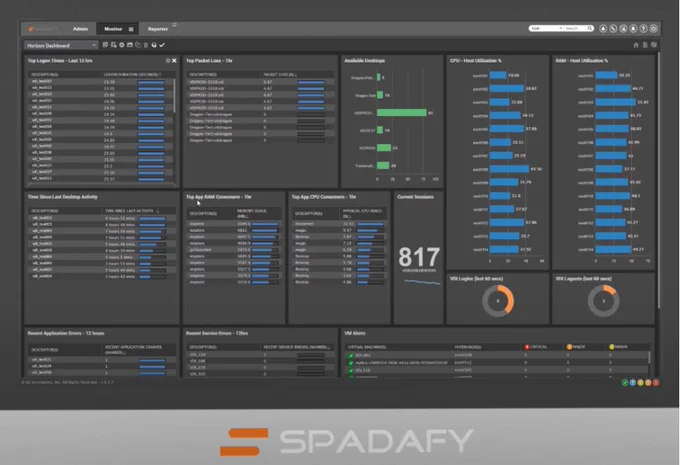Use the VM Alerts table scrollbar

click(649, 357)
